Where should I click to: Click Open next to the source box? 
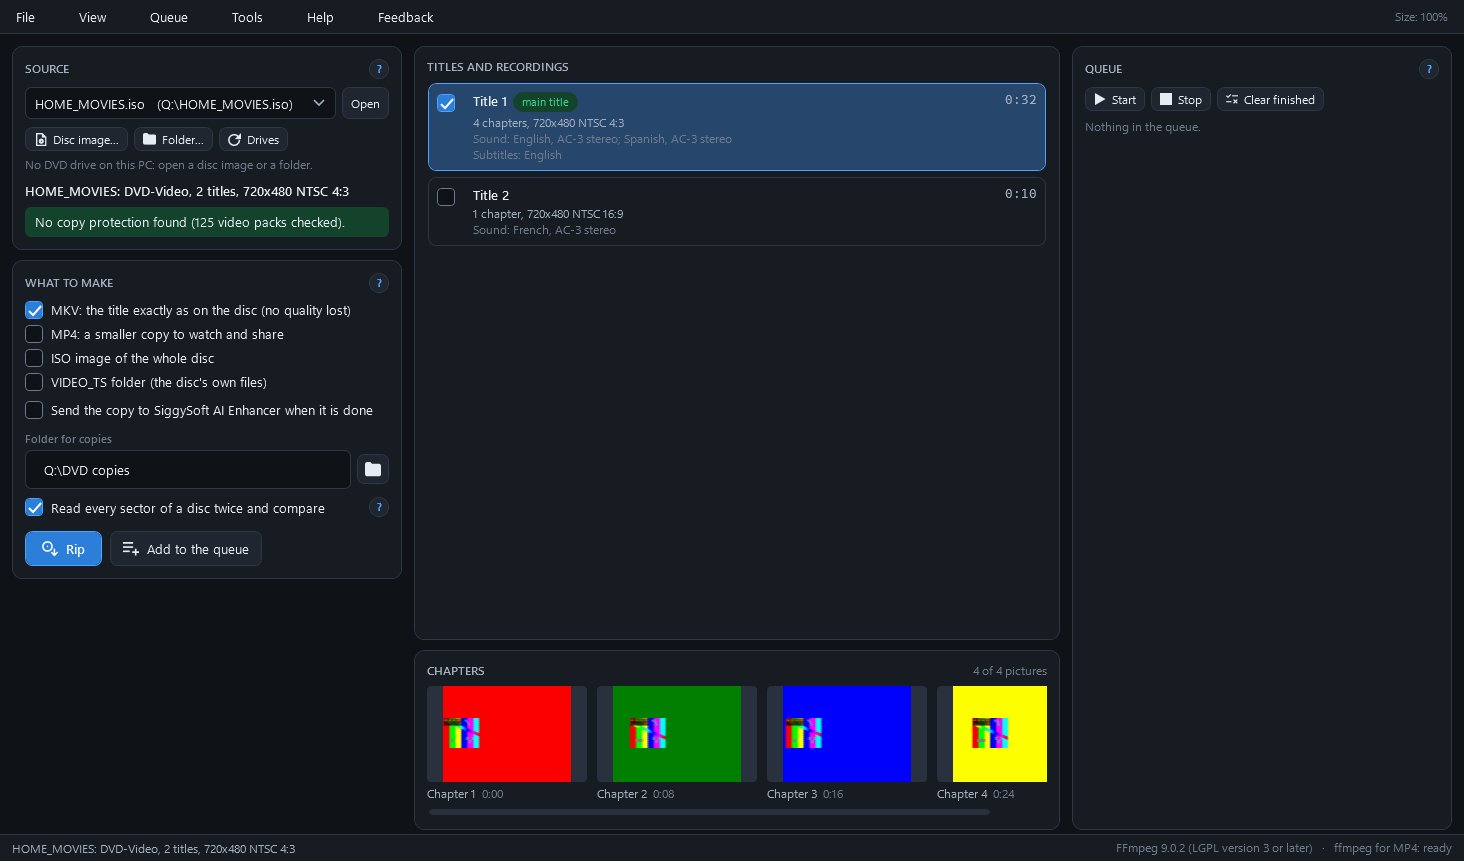(365, 104)
